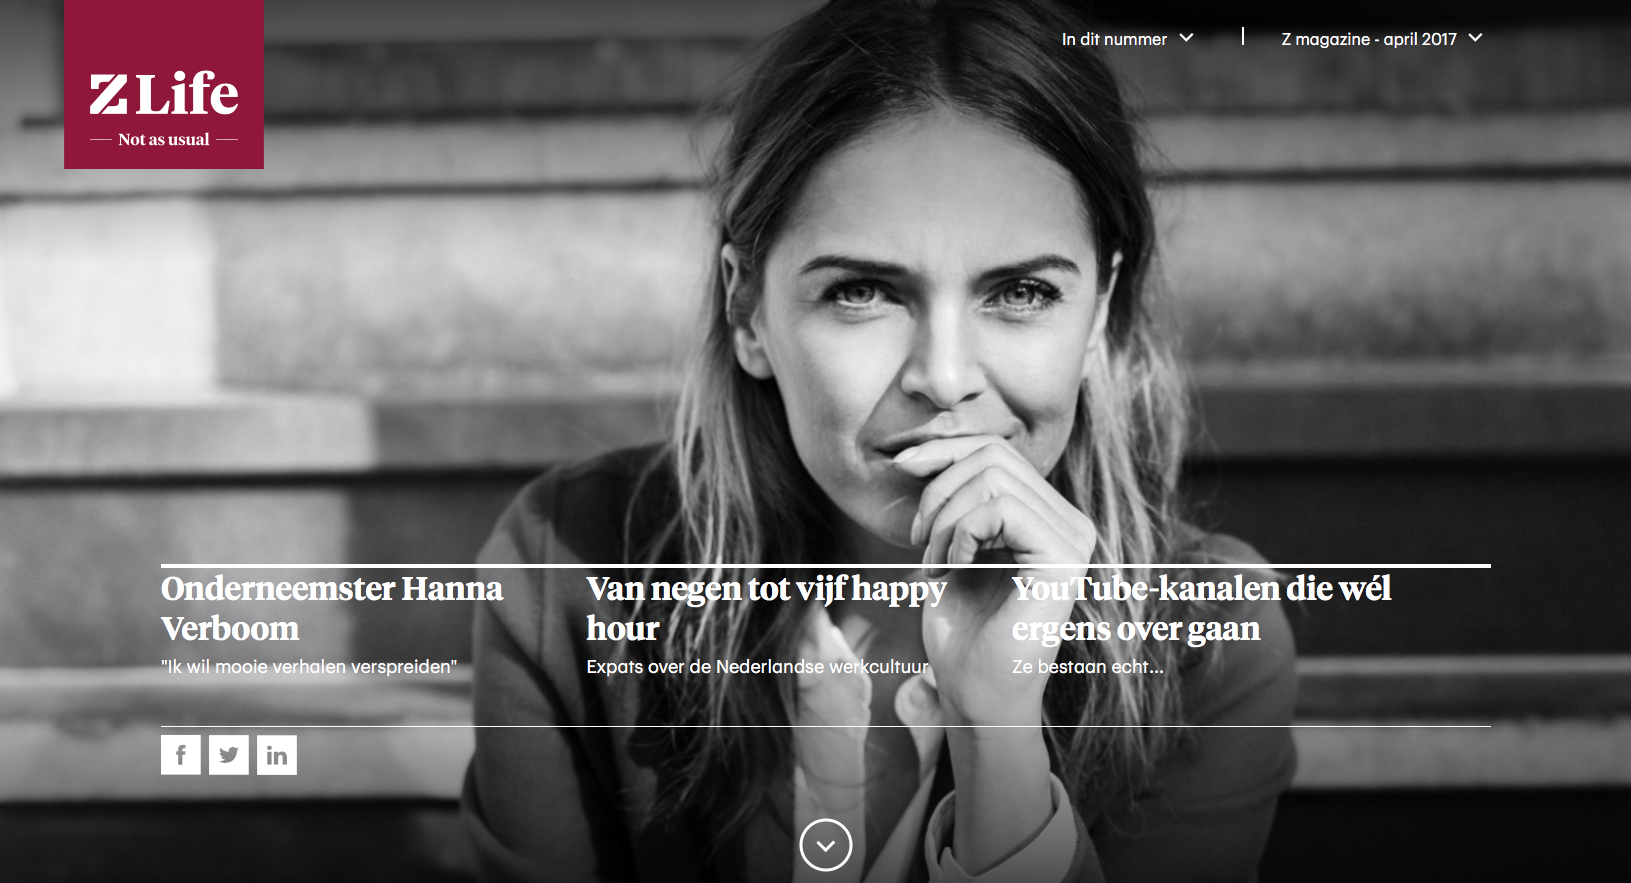Click subtitle 'Ik wil mooie verhalen verspreiden'
The height and width of the screenshot is (883, 1631).
click(x=309, y=667)
